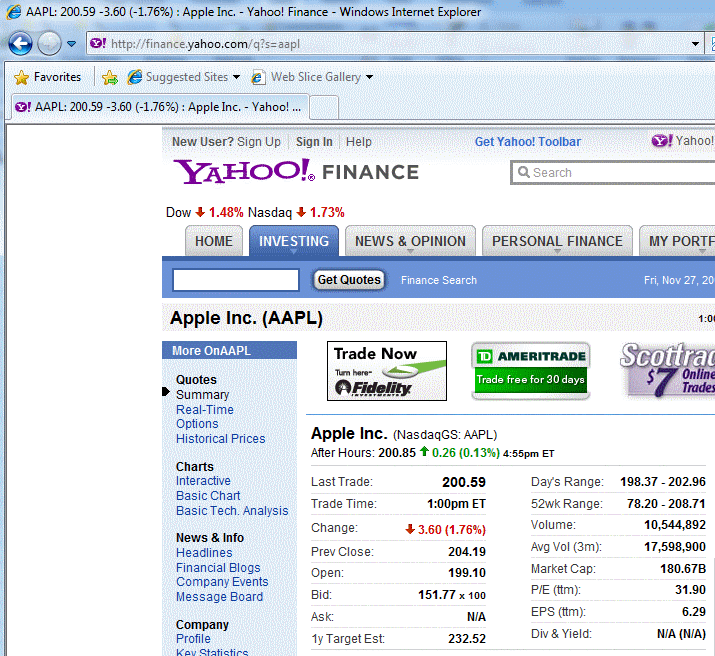Viewport: 715px width, 656px height.
Task: Click the Nasdaq index label
Action: click(x=270, y=212)
